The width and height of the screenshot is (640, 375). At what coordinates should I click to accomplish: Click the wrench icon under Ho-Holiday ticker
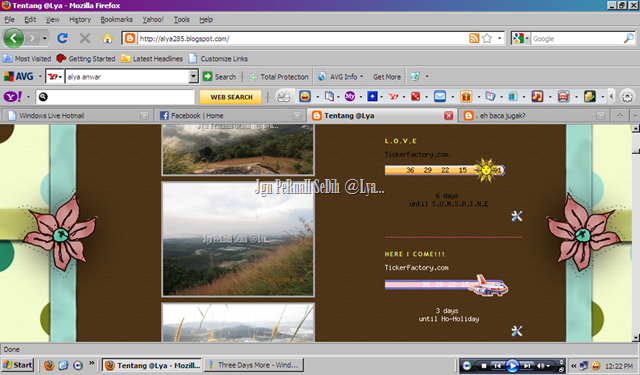[517, 331]
